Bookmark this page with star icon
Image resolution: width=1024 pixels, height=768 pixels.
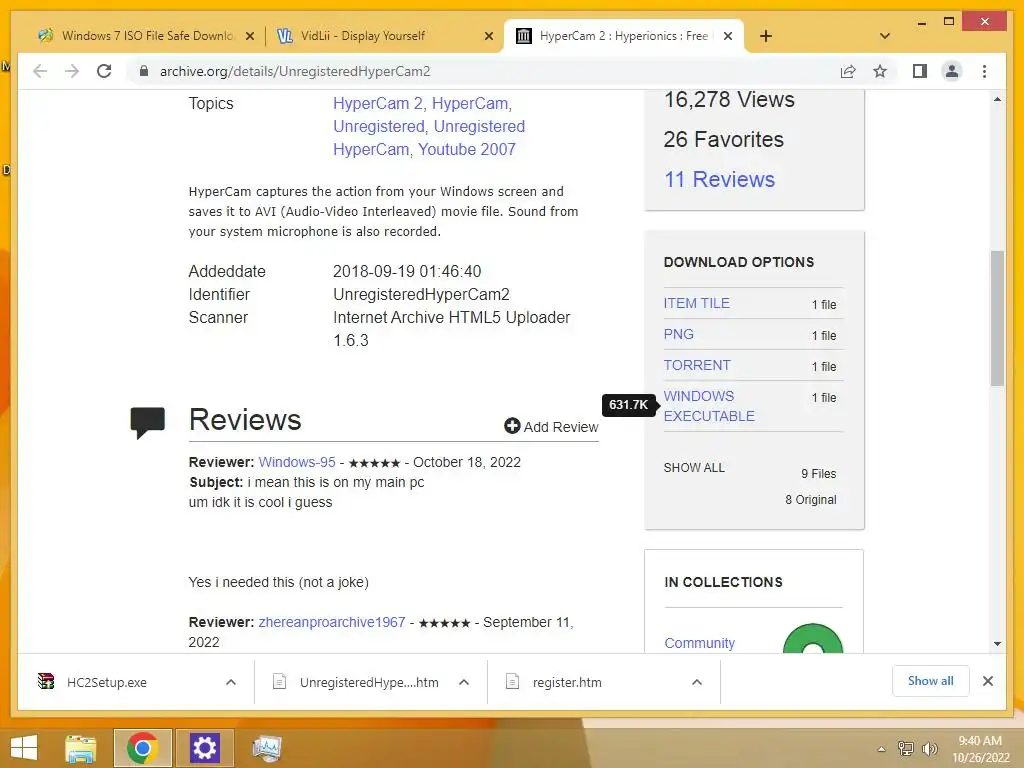tap(880, 71)
